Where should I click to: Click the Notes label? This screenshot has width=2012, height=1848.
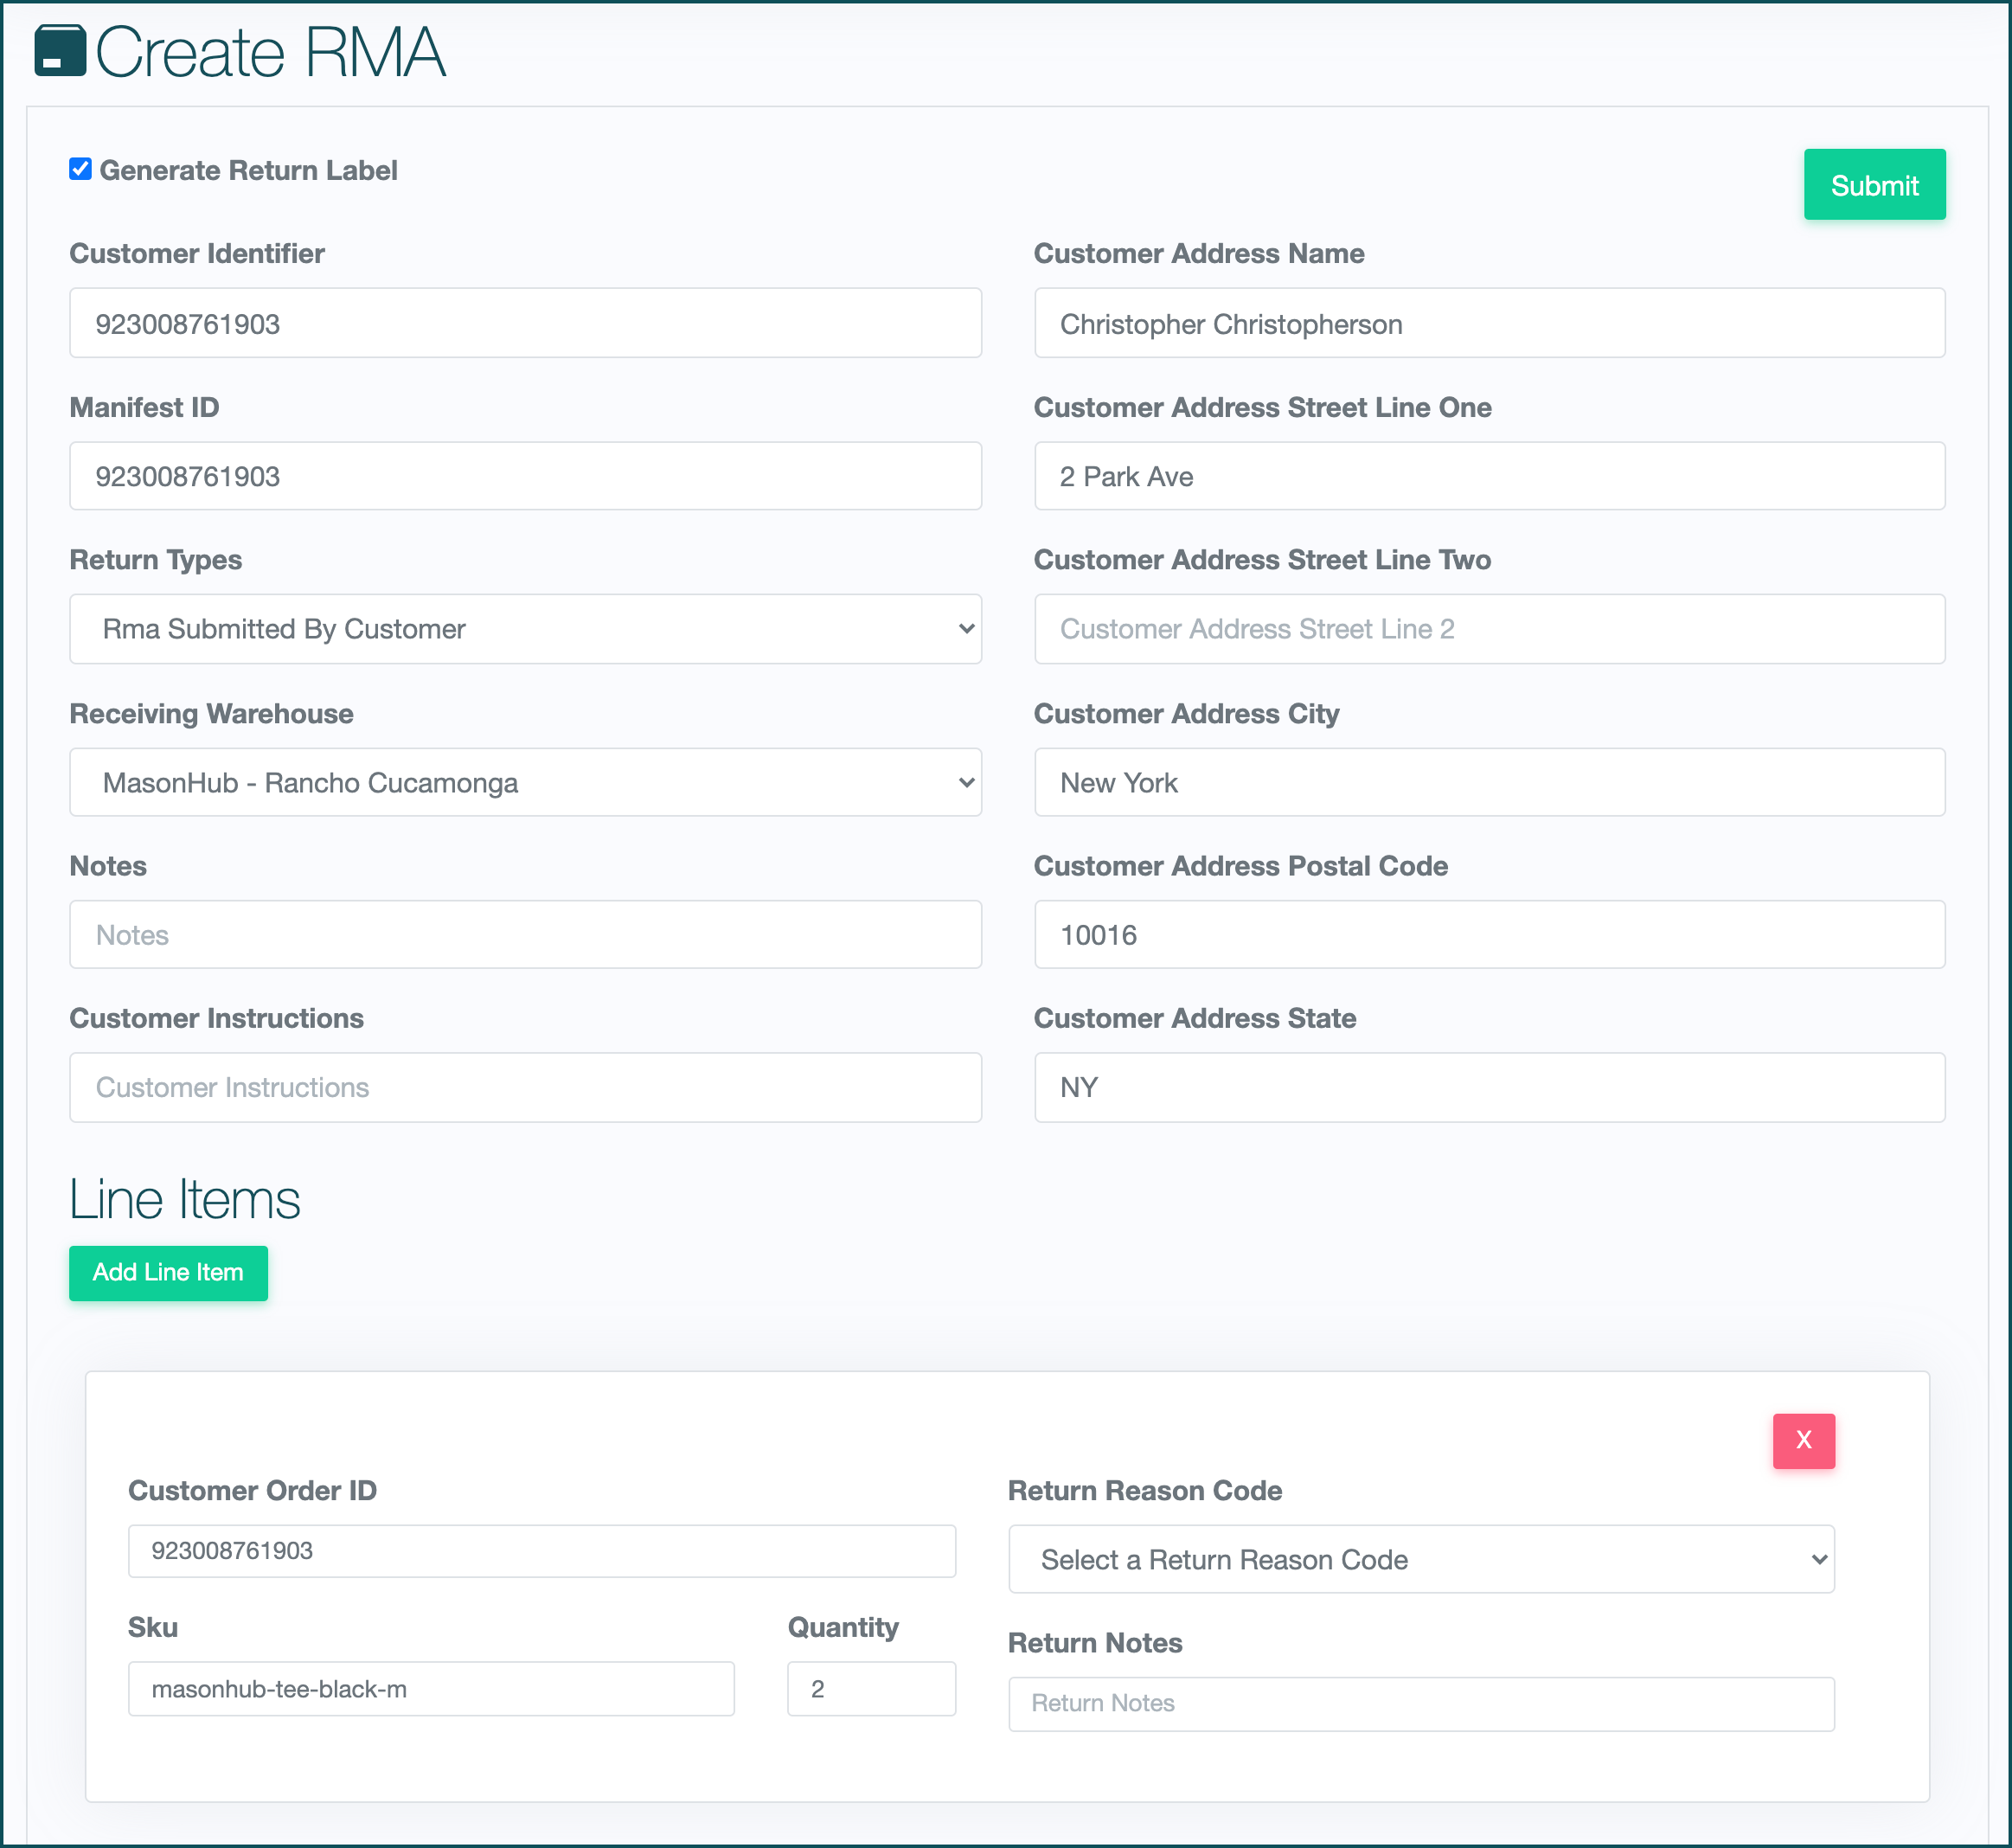[x=108, y=866]
